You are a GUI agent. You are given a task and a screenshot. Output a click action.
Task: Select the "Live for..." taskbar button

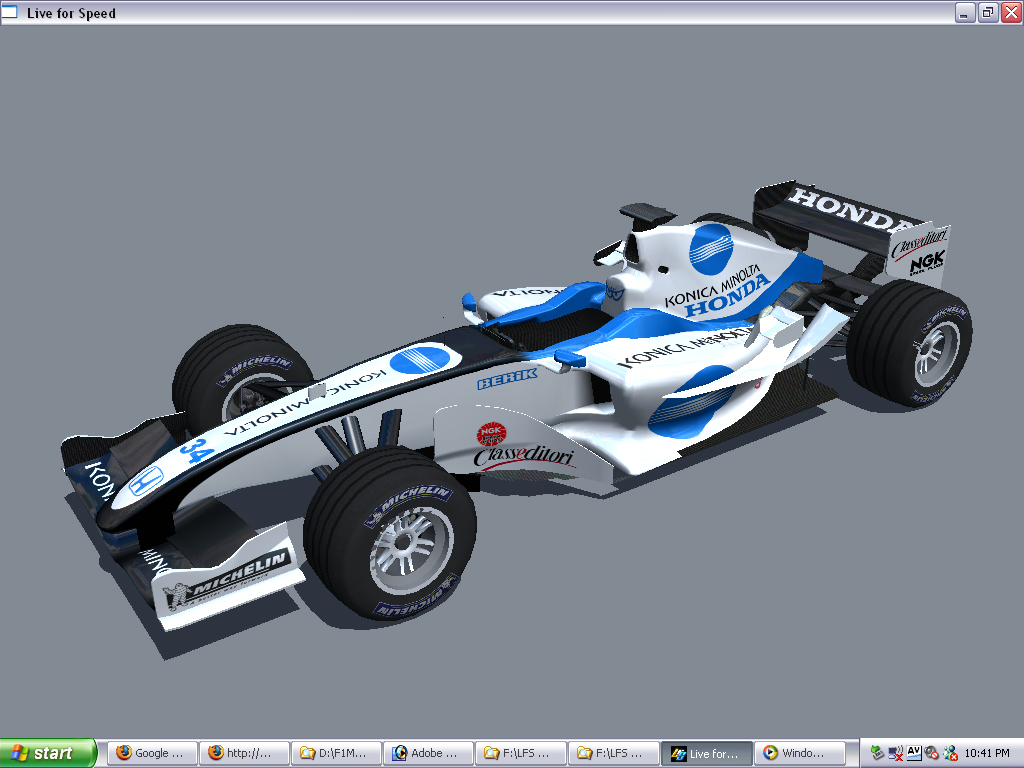(x=707, y=753)
